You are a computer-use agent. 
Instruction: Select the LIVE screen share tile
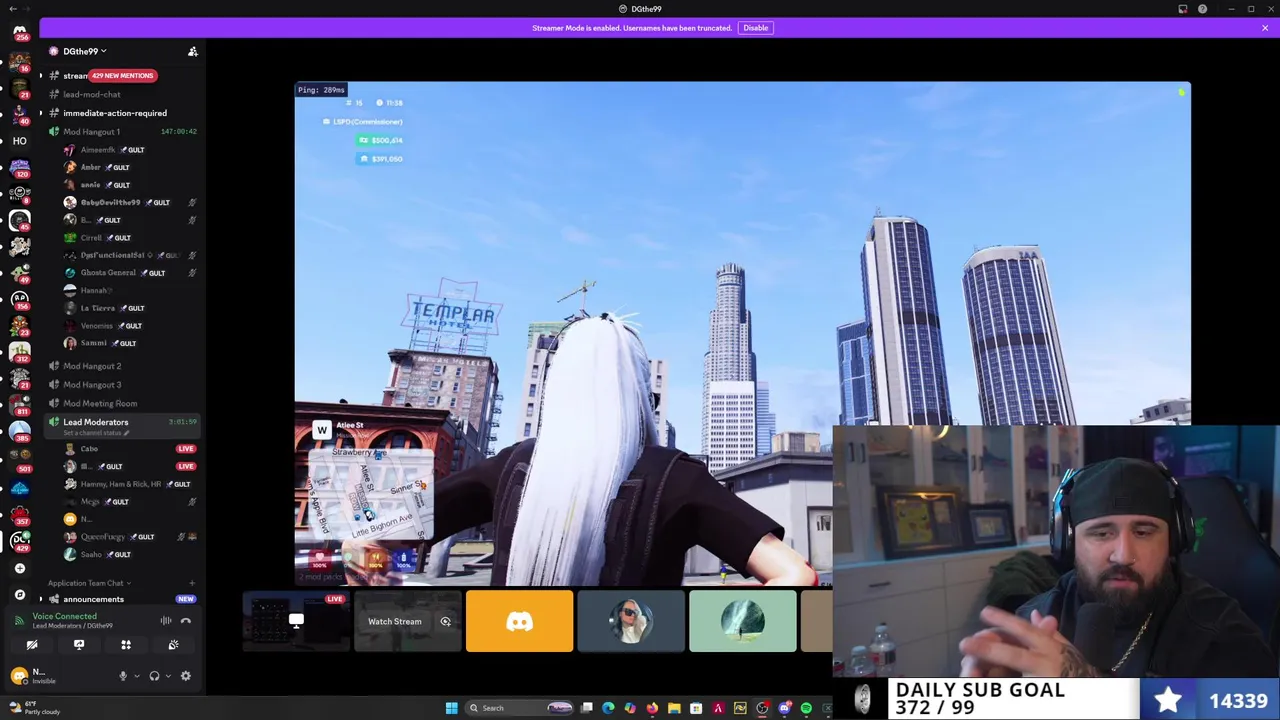(x=296, y=622)
